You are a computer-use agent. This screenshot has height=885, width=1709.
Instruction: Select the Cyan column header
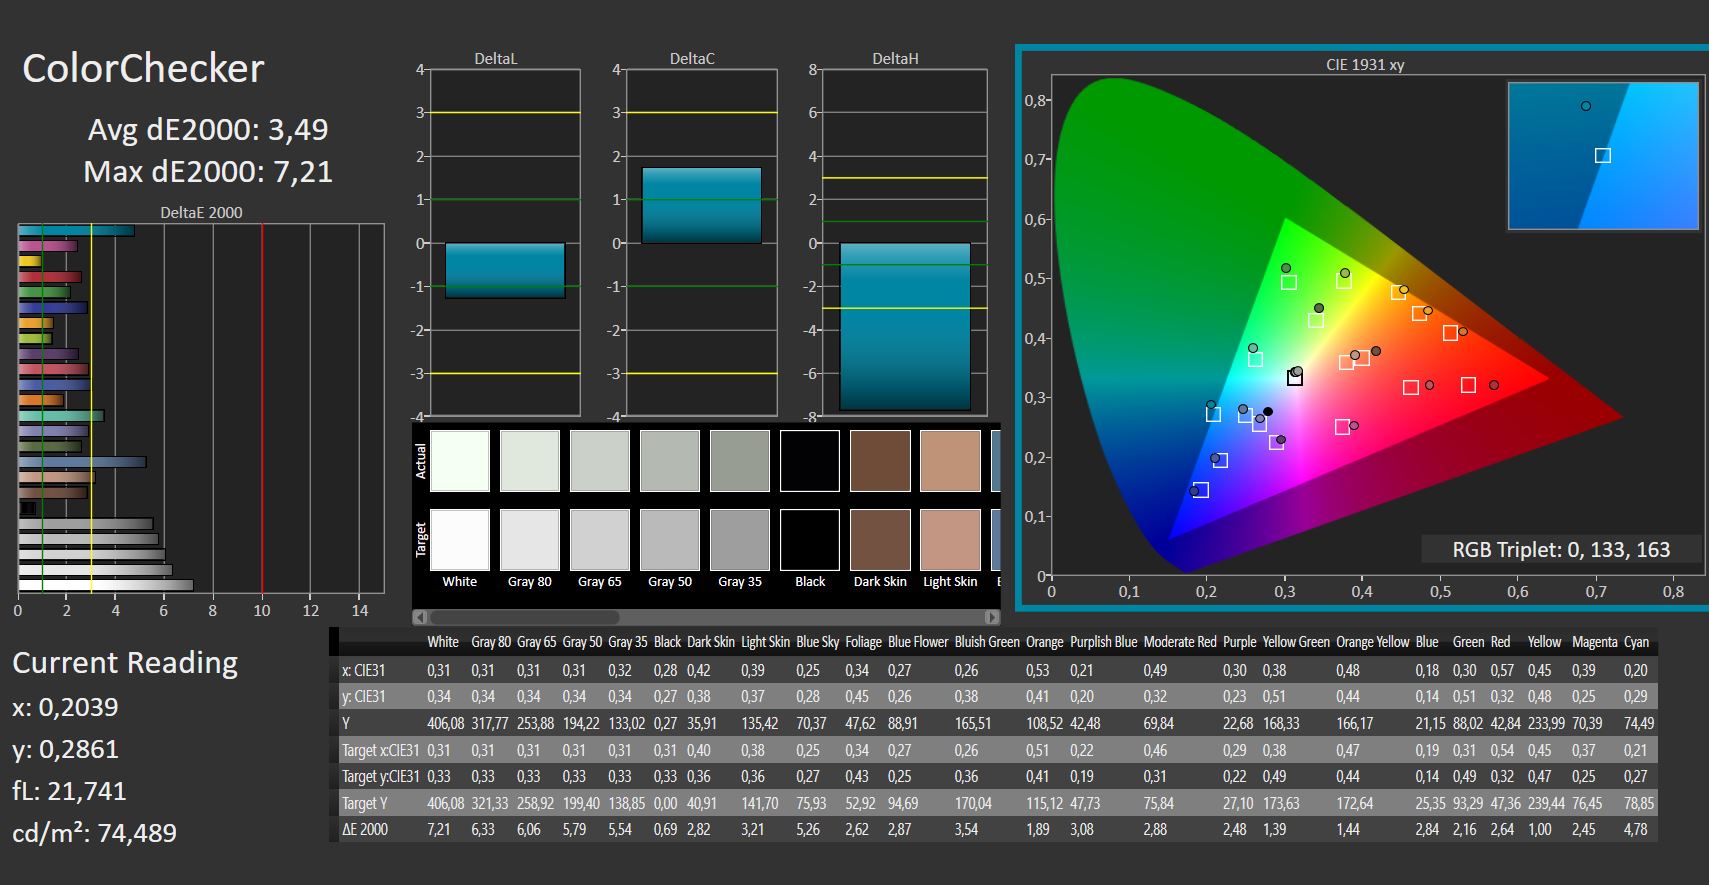1636,642
